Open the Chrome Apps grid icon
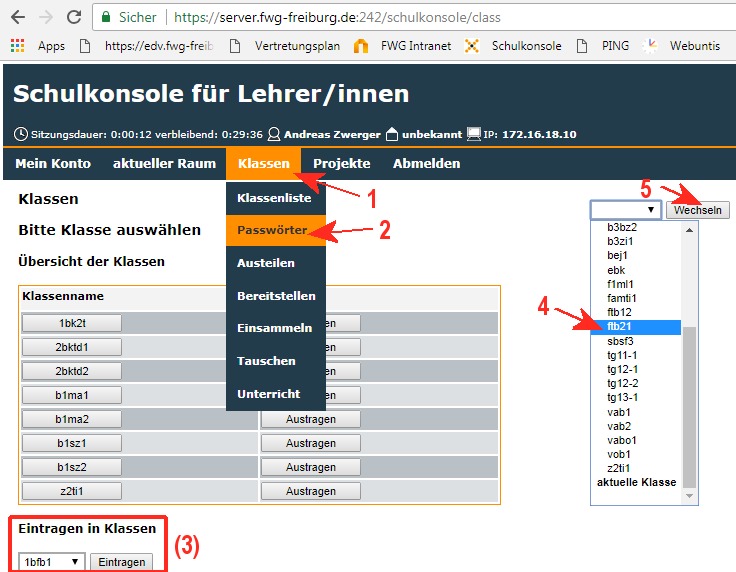Screen dimensions: 736x572 [17, 45]
